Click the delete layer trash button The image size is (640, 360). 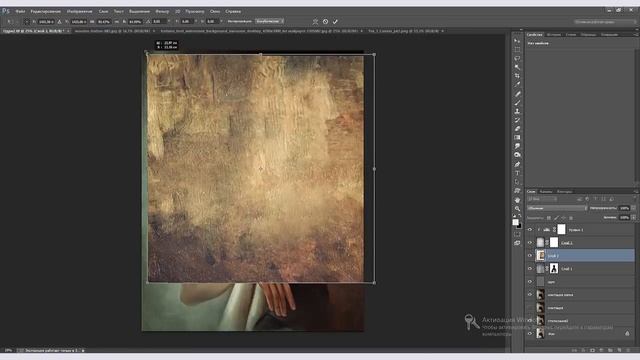[628, 350]
